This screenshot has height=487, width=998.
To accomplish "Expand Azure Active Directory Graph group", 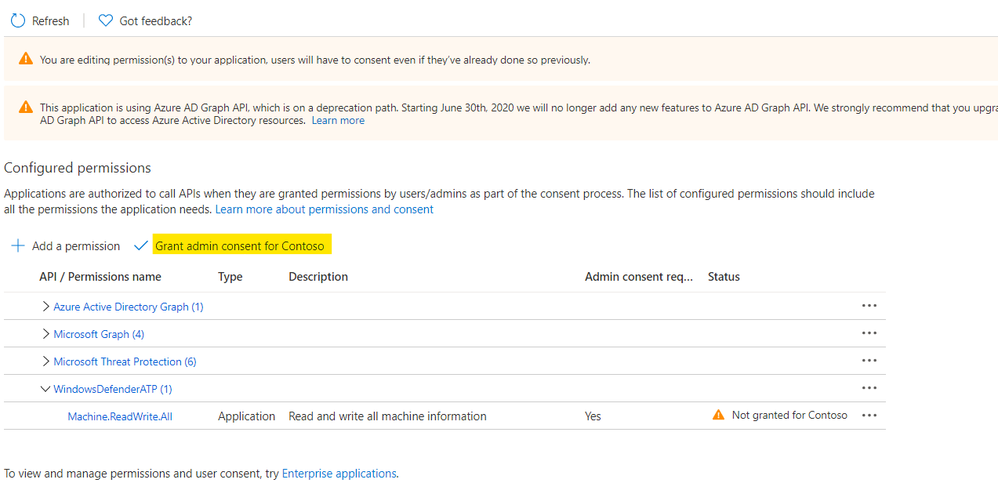I will 45,307.
